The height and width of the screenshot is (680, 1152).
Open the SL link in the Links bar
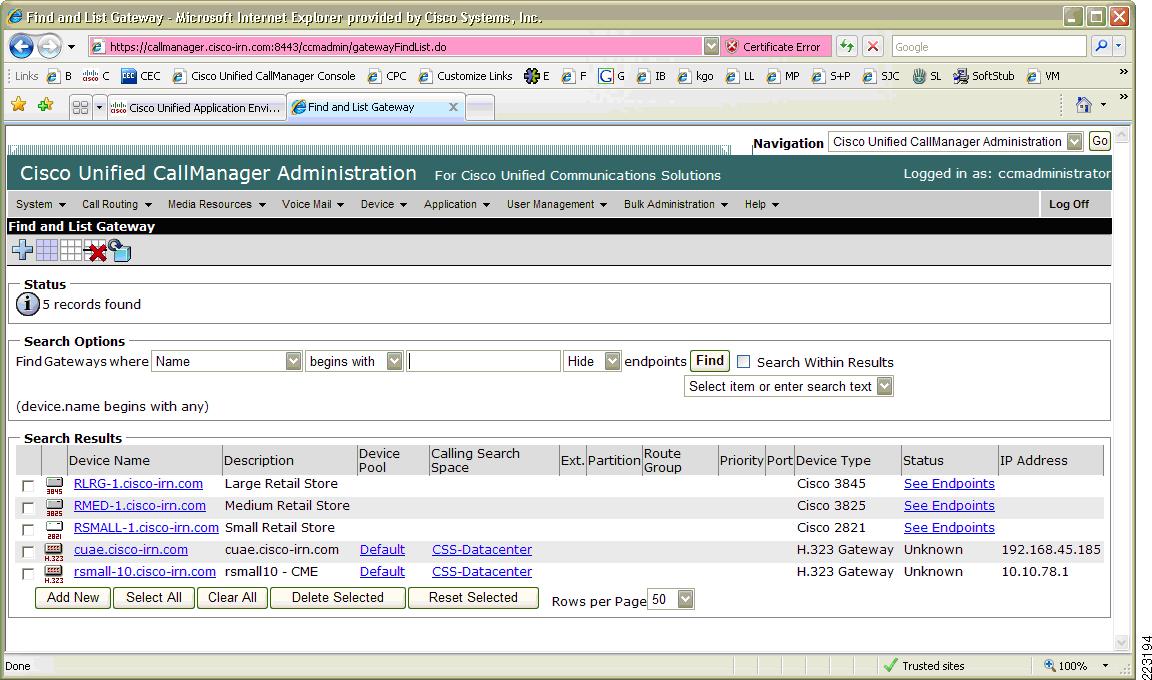tap(926, 76)
